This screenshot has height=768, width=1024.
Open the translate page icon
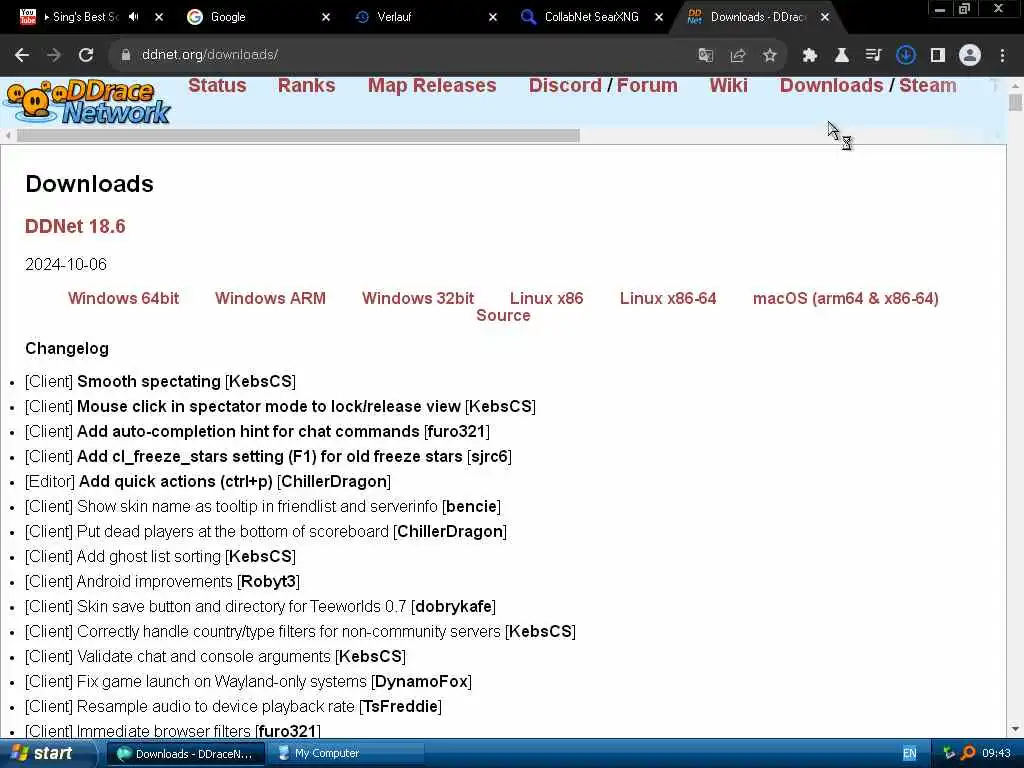click(x=705, y=56)
